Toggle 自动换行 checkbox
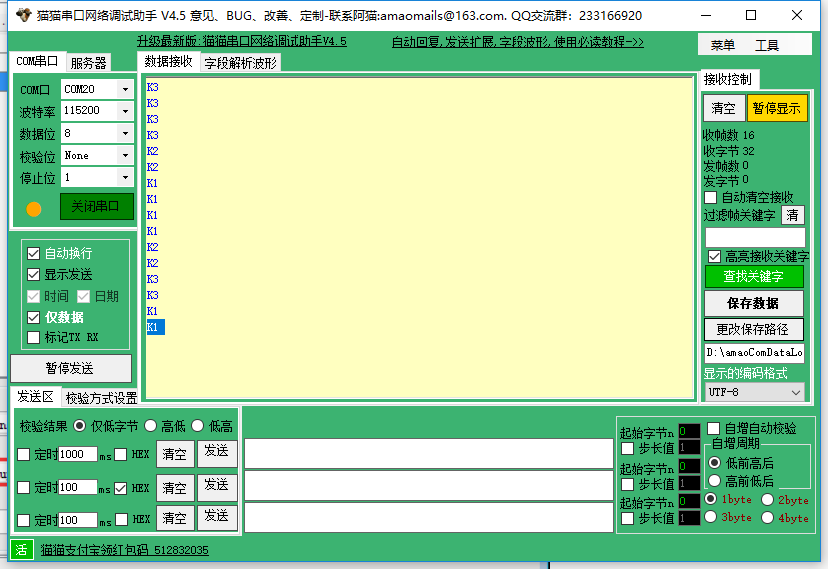The width and height of the screenshot is (828, 569). tap(33, 254)
